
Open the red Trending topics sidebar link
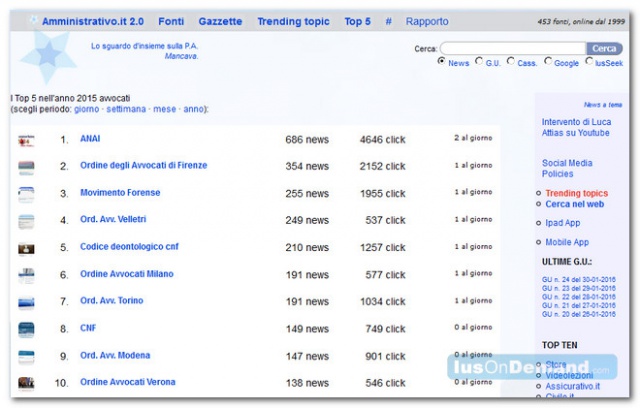(x=577, y=193)
